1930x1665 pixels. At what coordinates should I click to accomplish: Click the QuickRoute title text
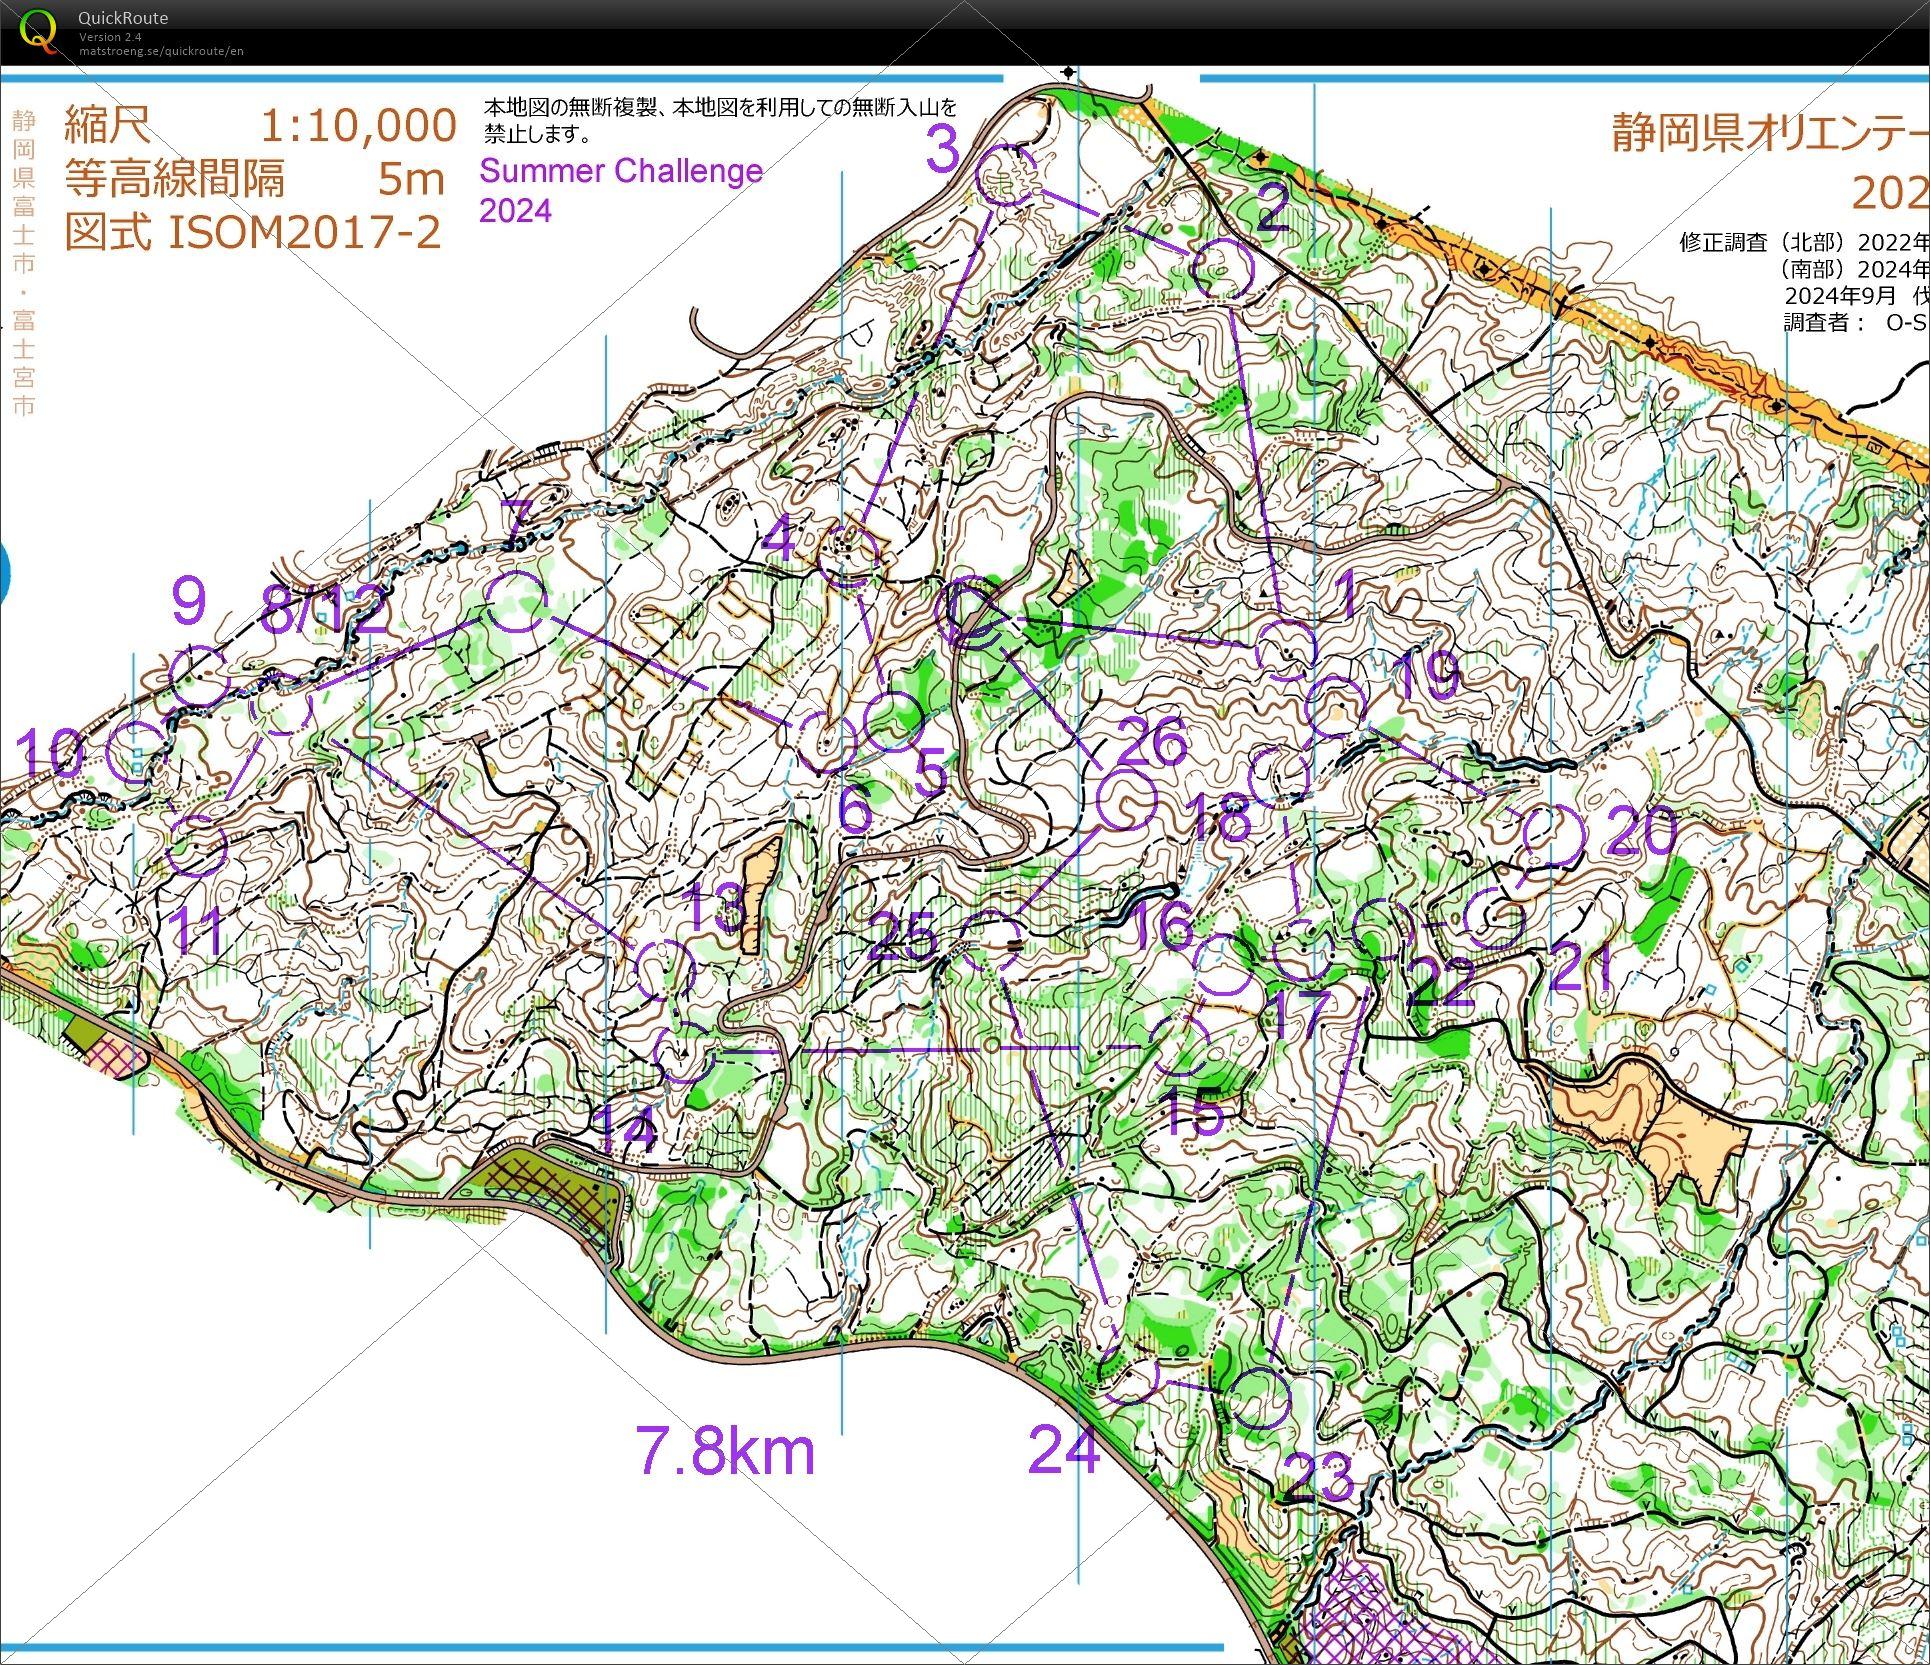pyautogui.click(x=122, y=17)
